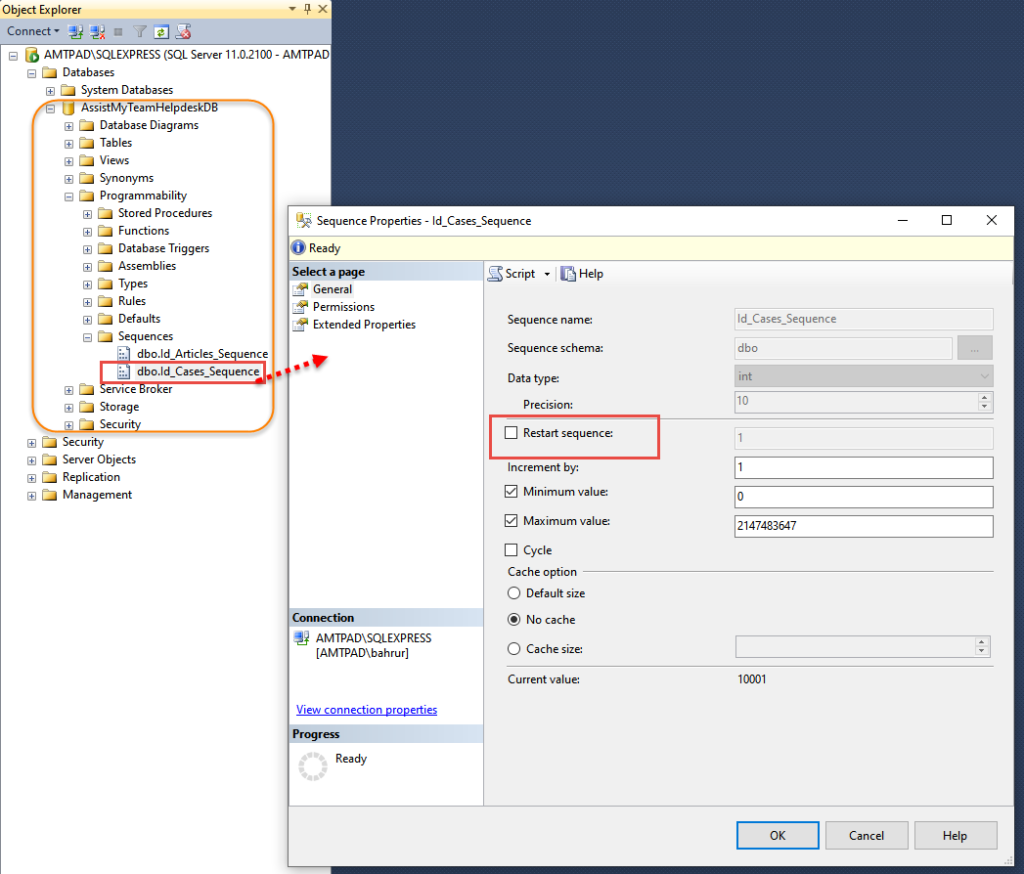Screen dimensions: 1024x874
Task: Open the Script dropdown arrow
Action: point(546,273)
